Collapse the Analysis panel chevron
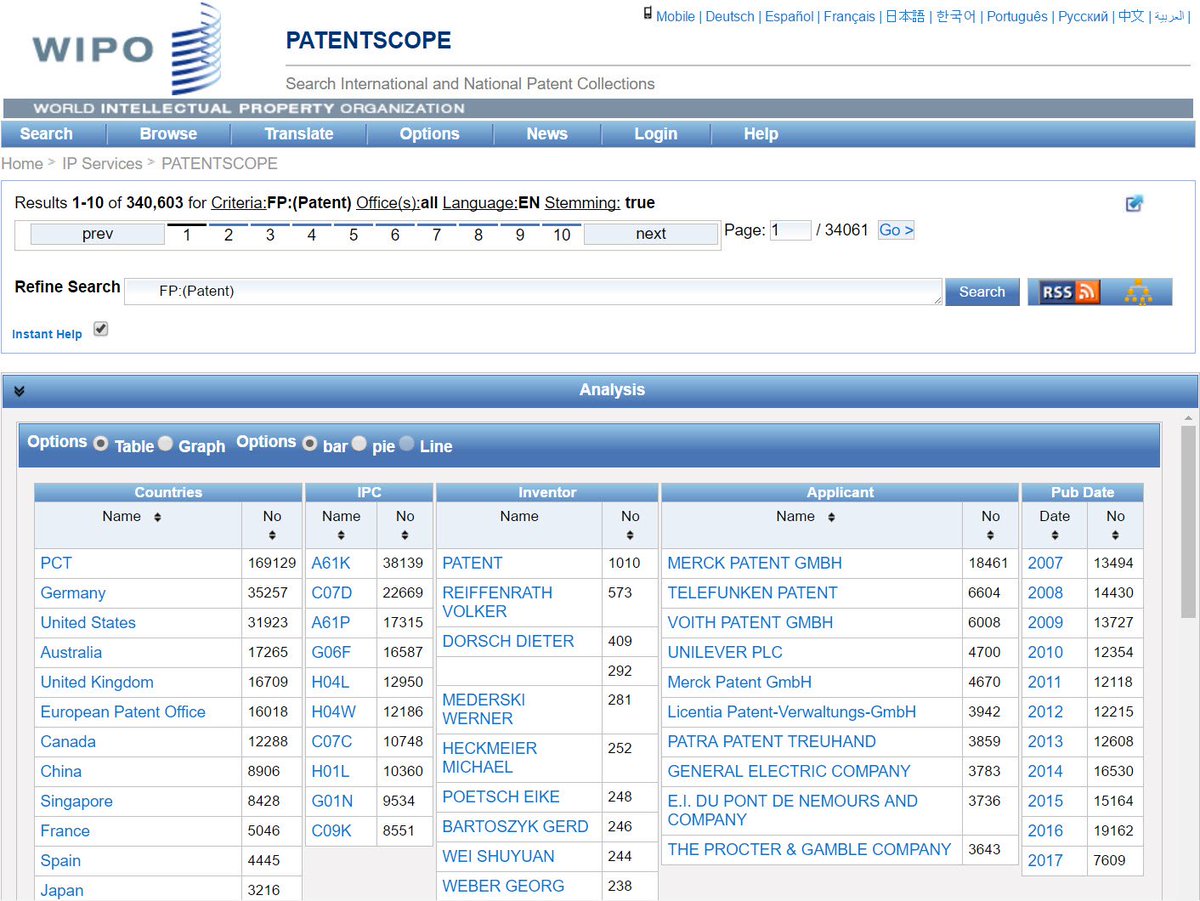The height and width of the screenshot is (901, 1200). pyautogui.click(x=19, y=391)
